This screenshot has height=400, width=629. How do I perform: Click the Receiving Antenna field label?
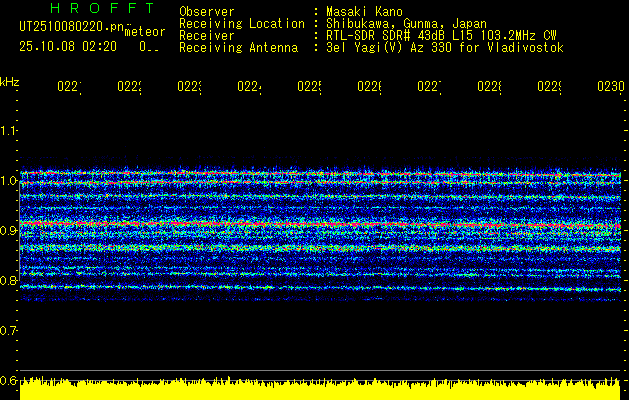coord(238,47)
